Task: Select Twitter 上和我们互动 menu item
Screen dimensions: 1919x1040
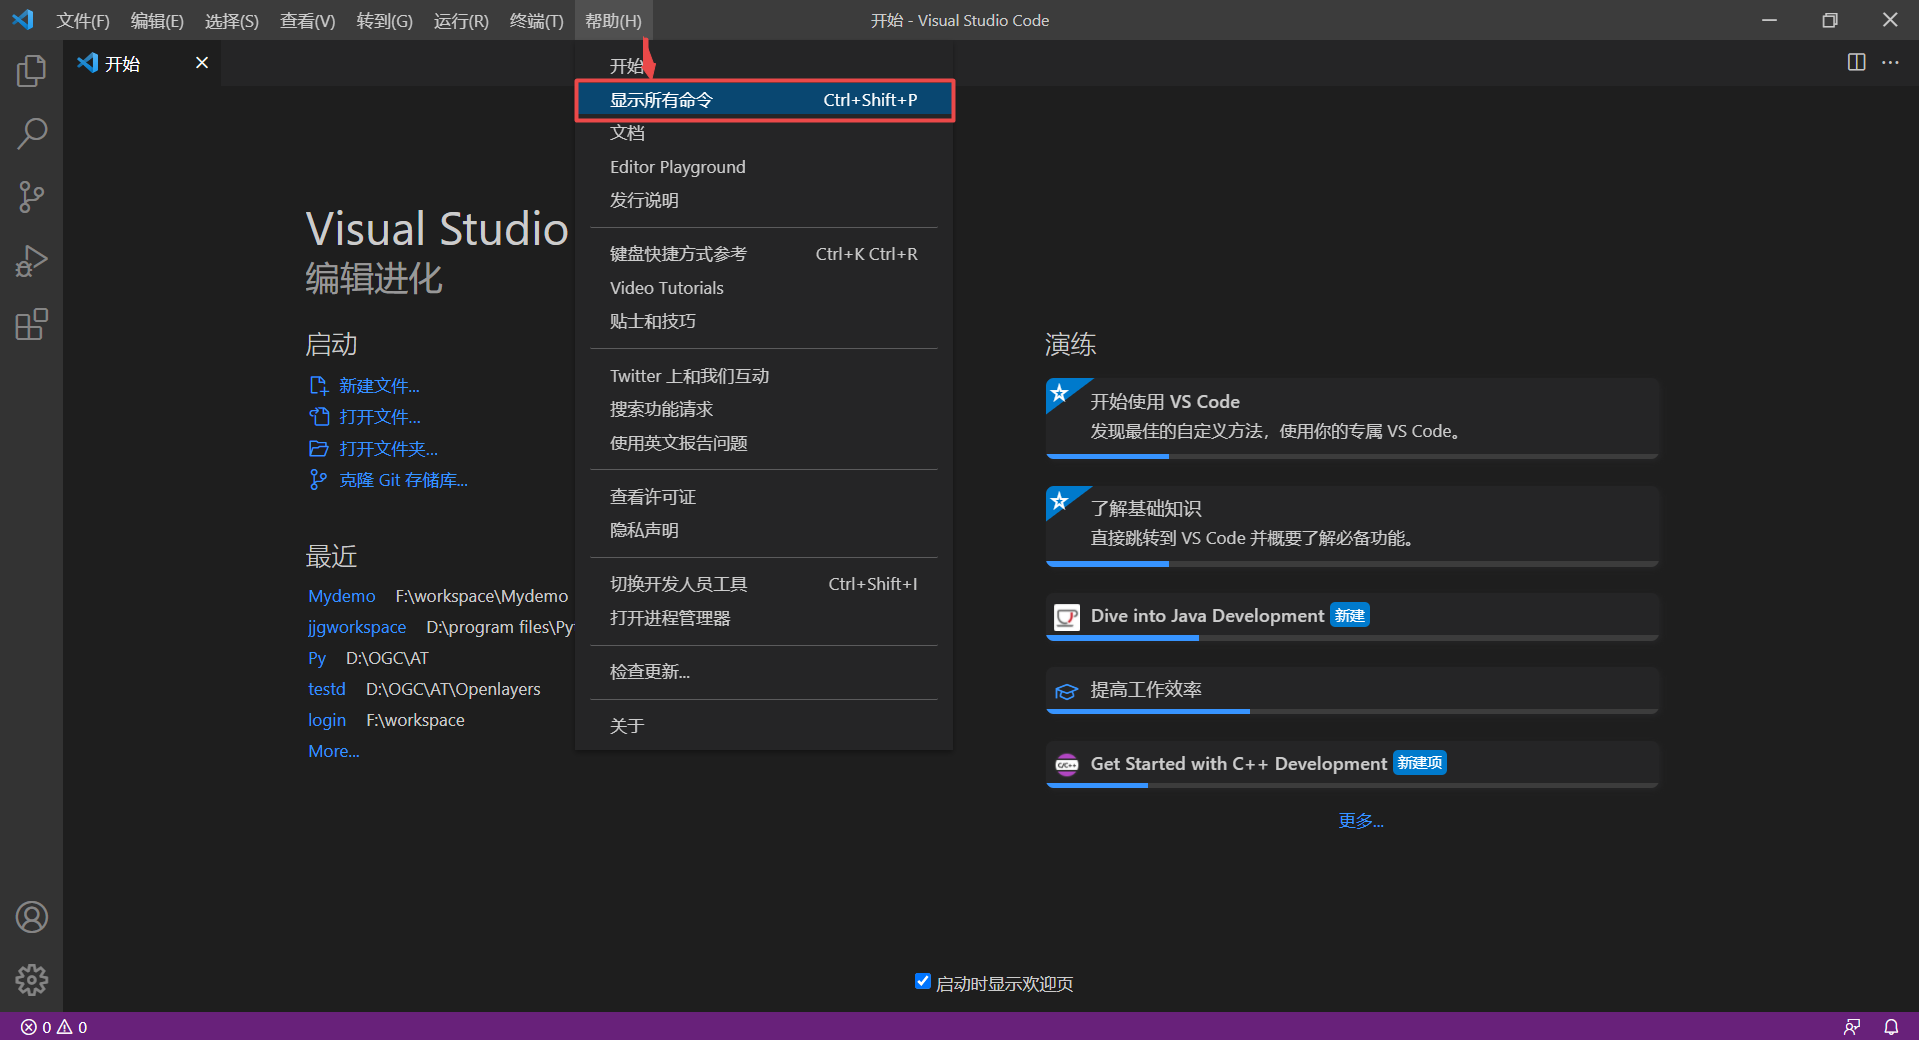Action: (x=764, y=376)
